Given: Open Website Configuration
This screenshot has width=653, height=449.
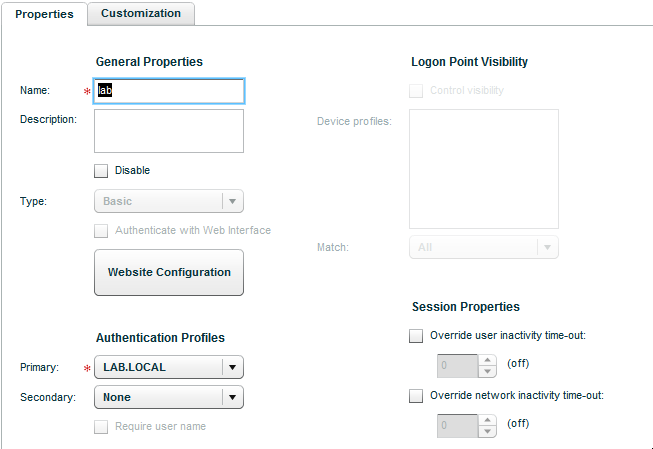Looking at the screenshot, I should 169,272.
